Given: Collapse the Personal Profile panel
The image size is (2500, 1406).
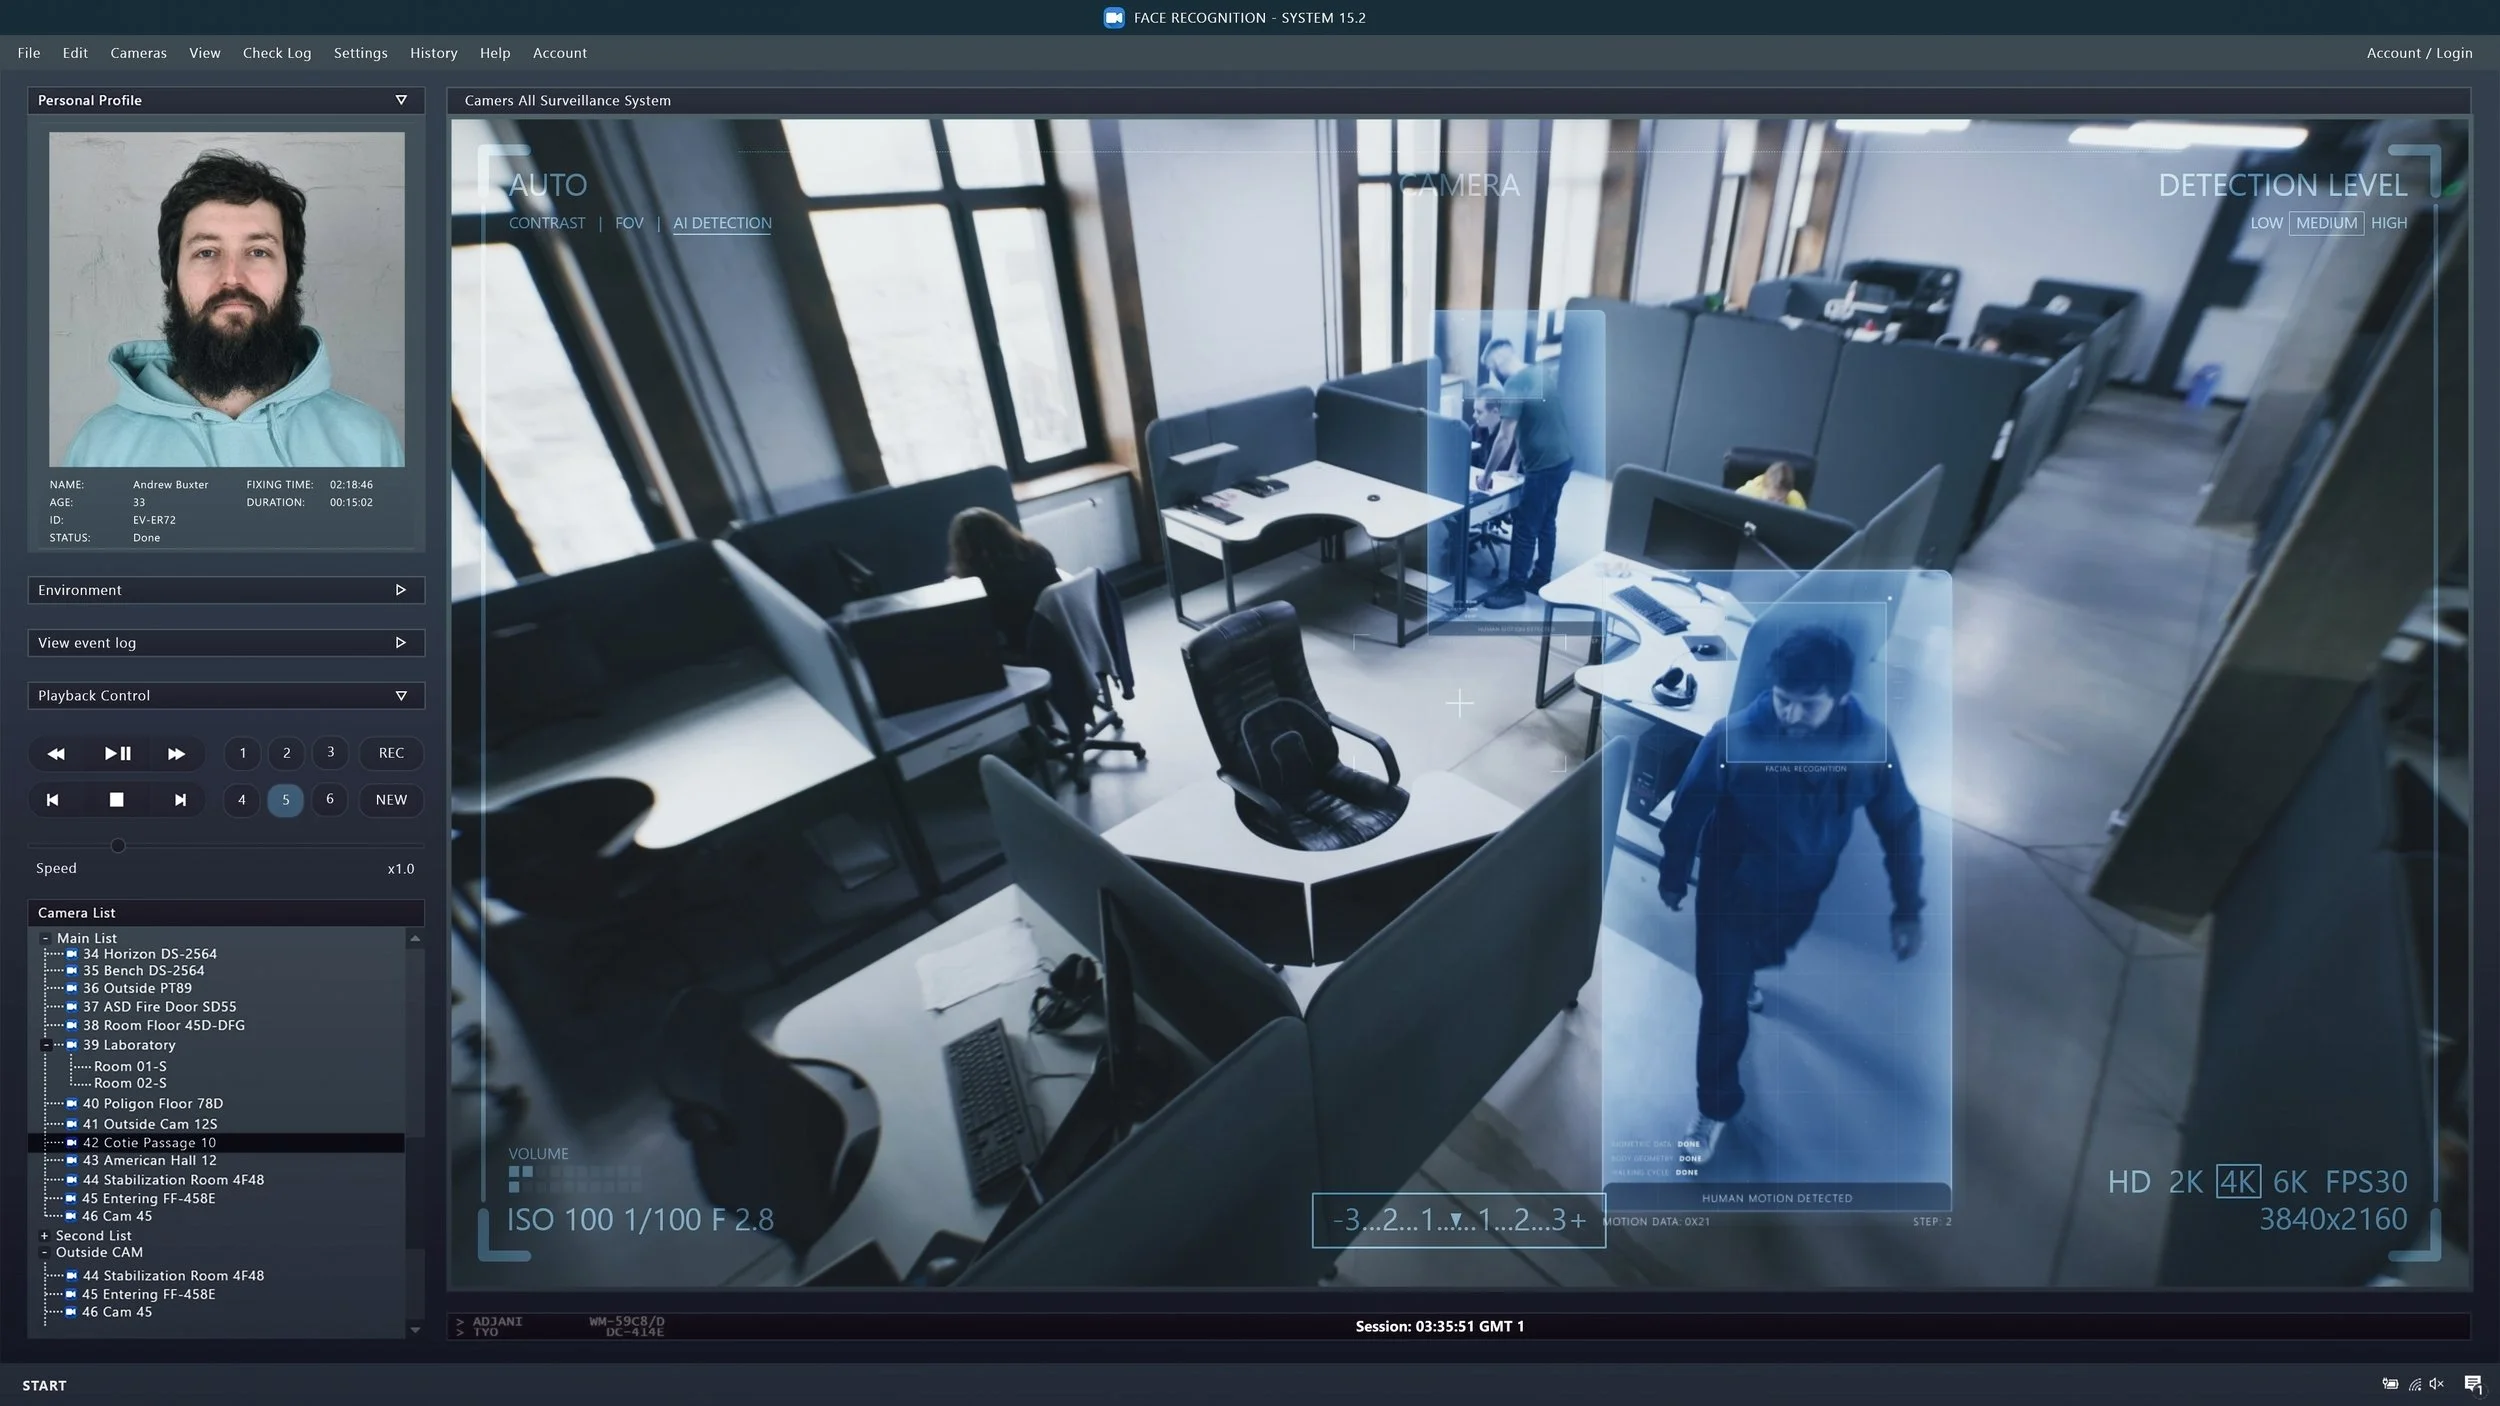Looking at the screenshot, I should [x=401, y=100].
